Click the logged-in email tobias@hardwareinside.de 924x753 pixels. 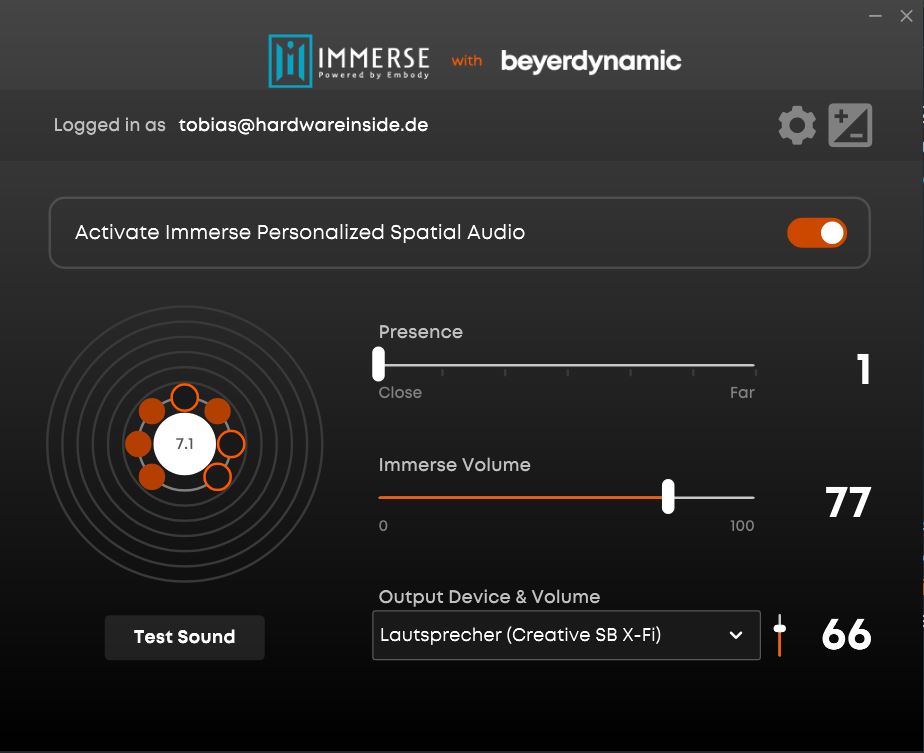pyautogui.click(x=303, y=125)
